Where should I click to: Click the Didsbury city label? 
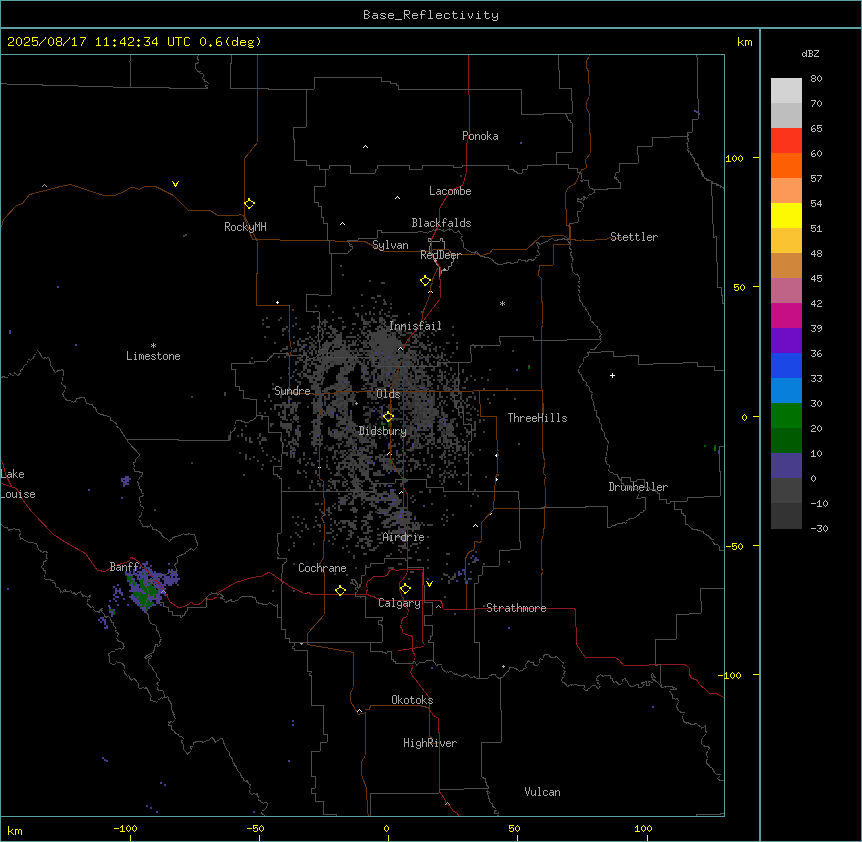[383, 431]
